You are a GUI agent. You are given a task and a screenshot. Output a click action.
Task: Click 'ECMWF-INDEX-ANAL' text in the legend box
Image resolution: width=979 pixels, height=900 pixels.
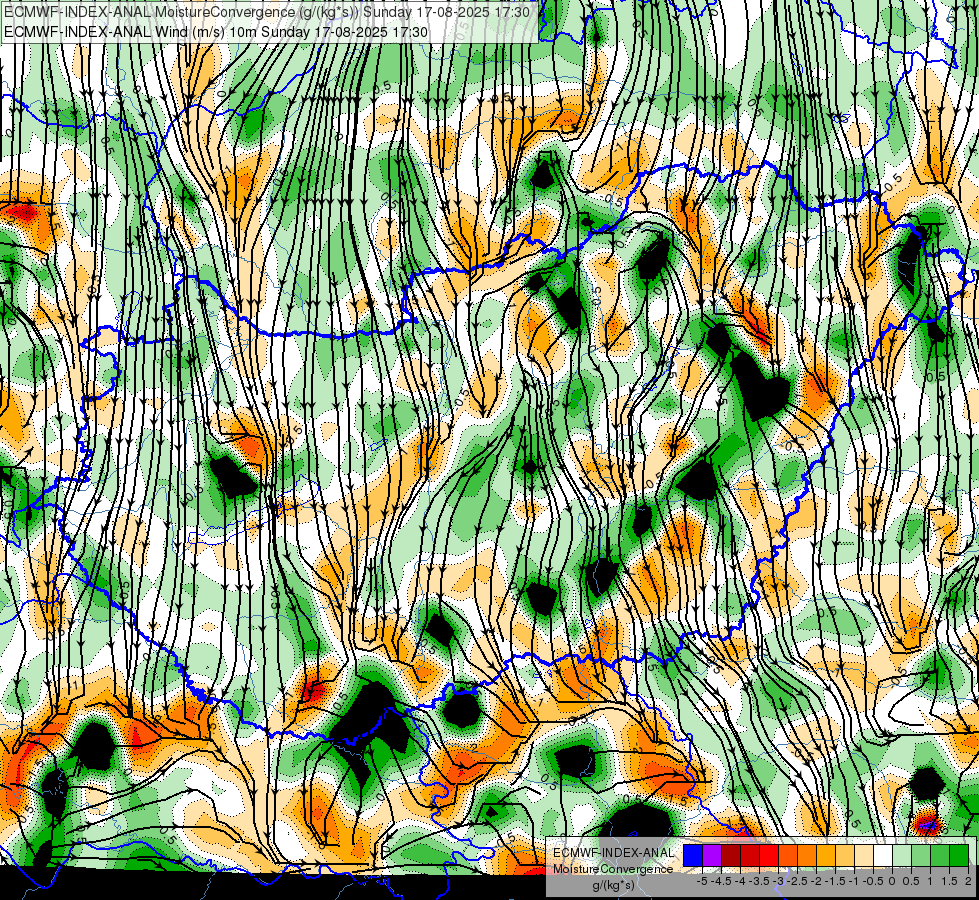pyautogui.click(x=613, y=853)
